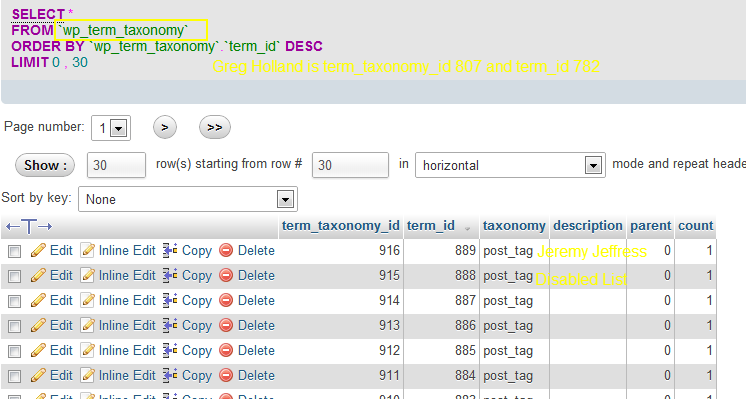Select the post_tag cell in row 914
The image size is (746, 399).
coord(514,301)
